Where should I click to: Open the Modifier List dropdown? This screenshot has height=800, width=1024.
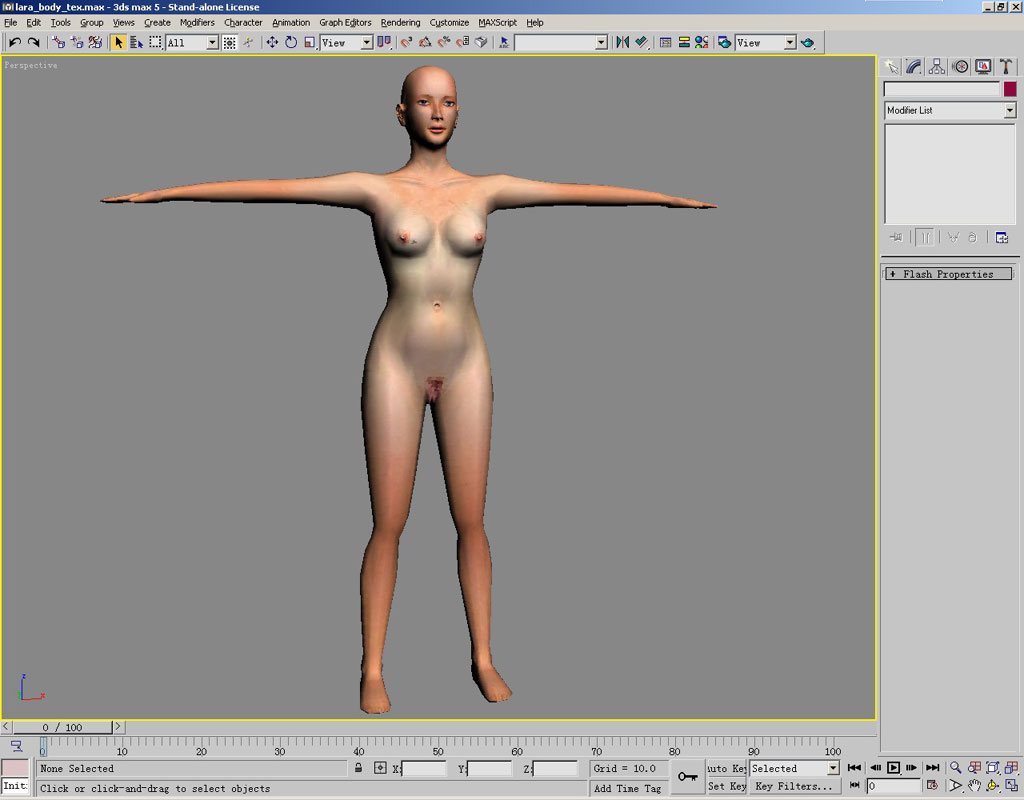(x=1009, y=110)
